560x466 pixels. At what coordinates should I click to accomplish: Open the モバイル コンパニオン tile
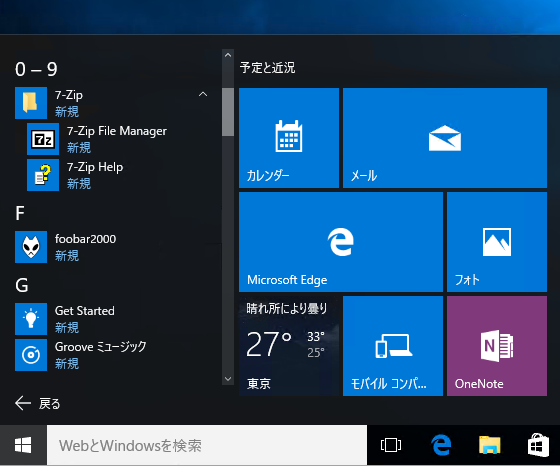click(393, 346)
